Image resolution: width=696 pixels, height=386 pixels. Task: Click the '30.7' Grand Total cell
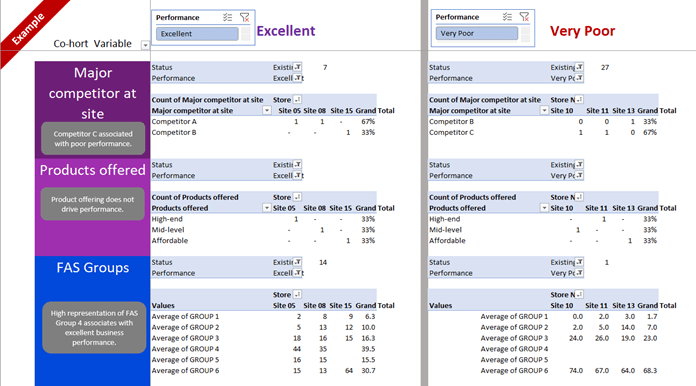[368, 370]
